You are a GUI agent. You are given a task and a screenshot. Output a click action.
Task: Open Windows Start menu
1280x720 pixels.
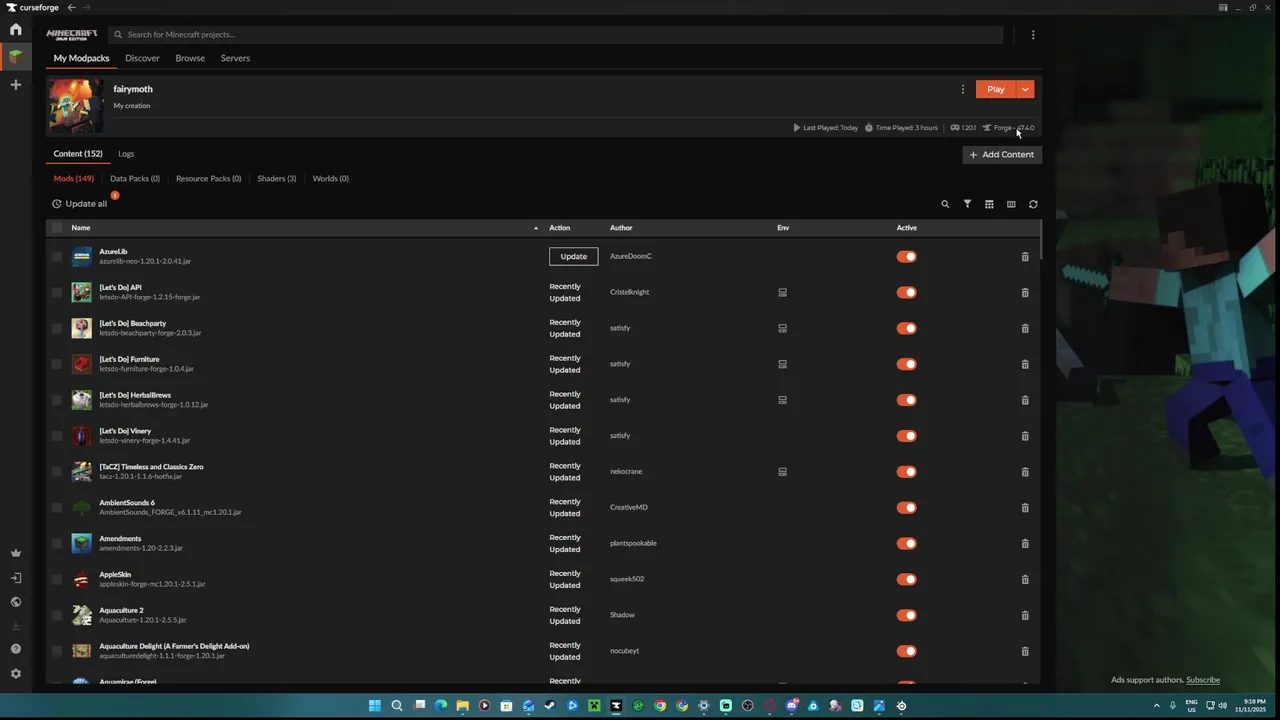point(375,706)
